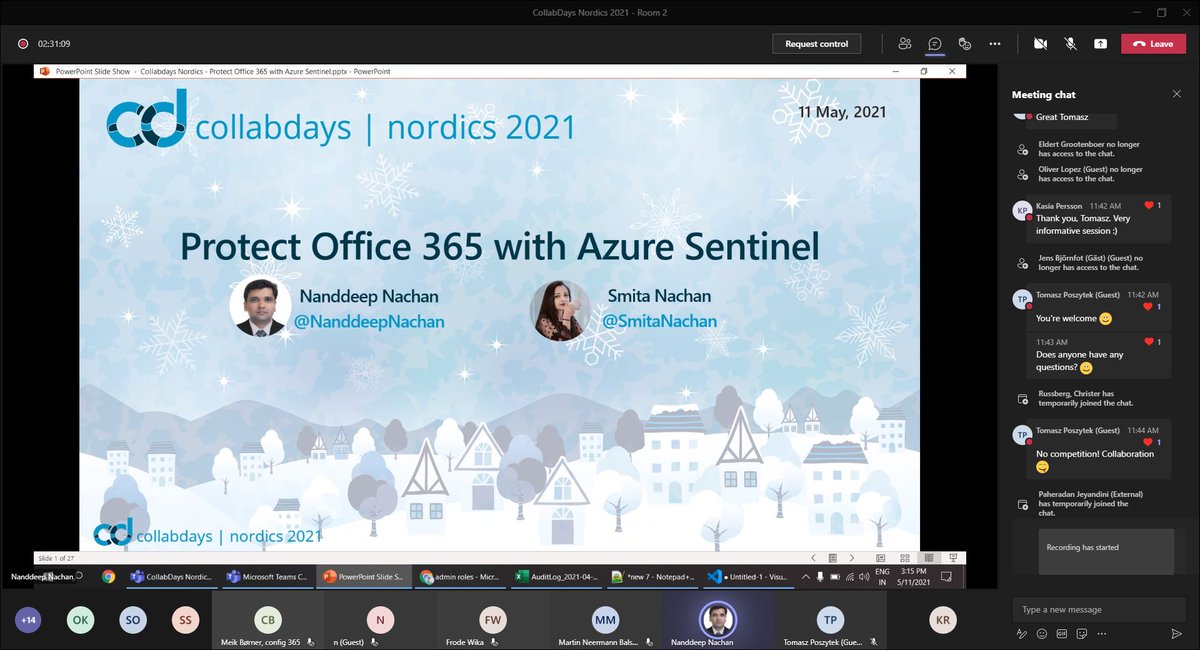Image resolution: width=1200 pixels, height=650 pixels.
Task: Select "Recording has started" notification
Action: pyautogui.click(x=1105, y=551)
